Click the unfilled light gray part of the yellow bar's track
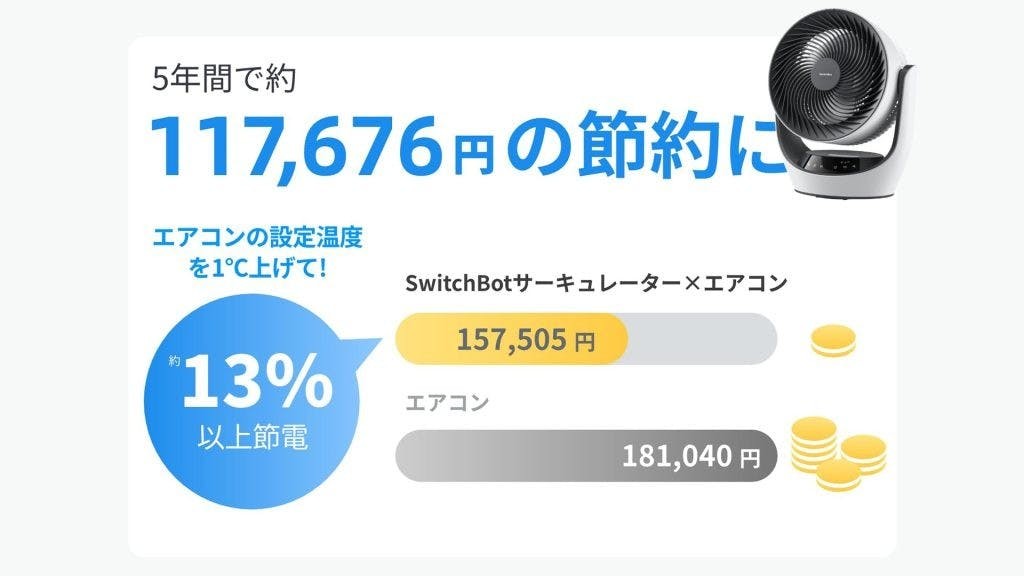The width and height of the screenshot is (1024, 576). coord(700,340)
